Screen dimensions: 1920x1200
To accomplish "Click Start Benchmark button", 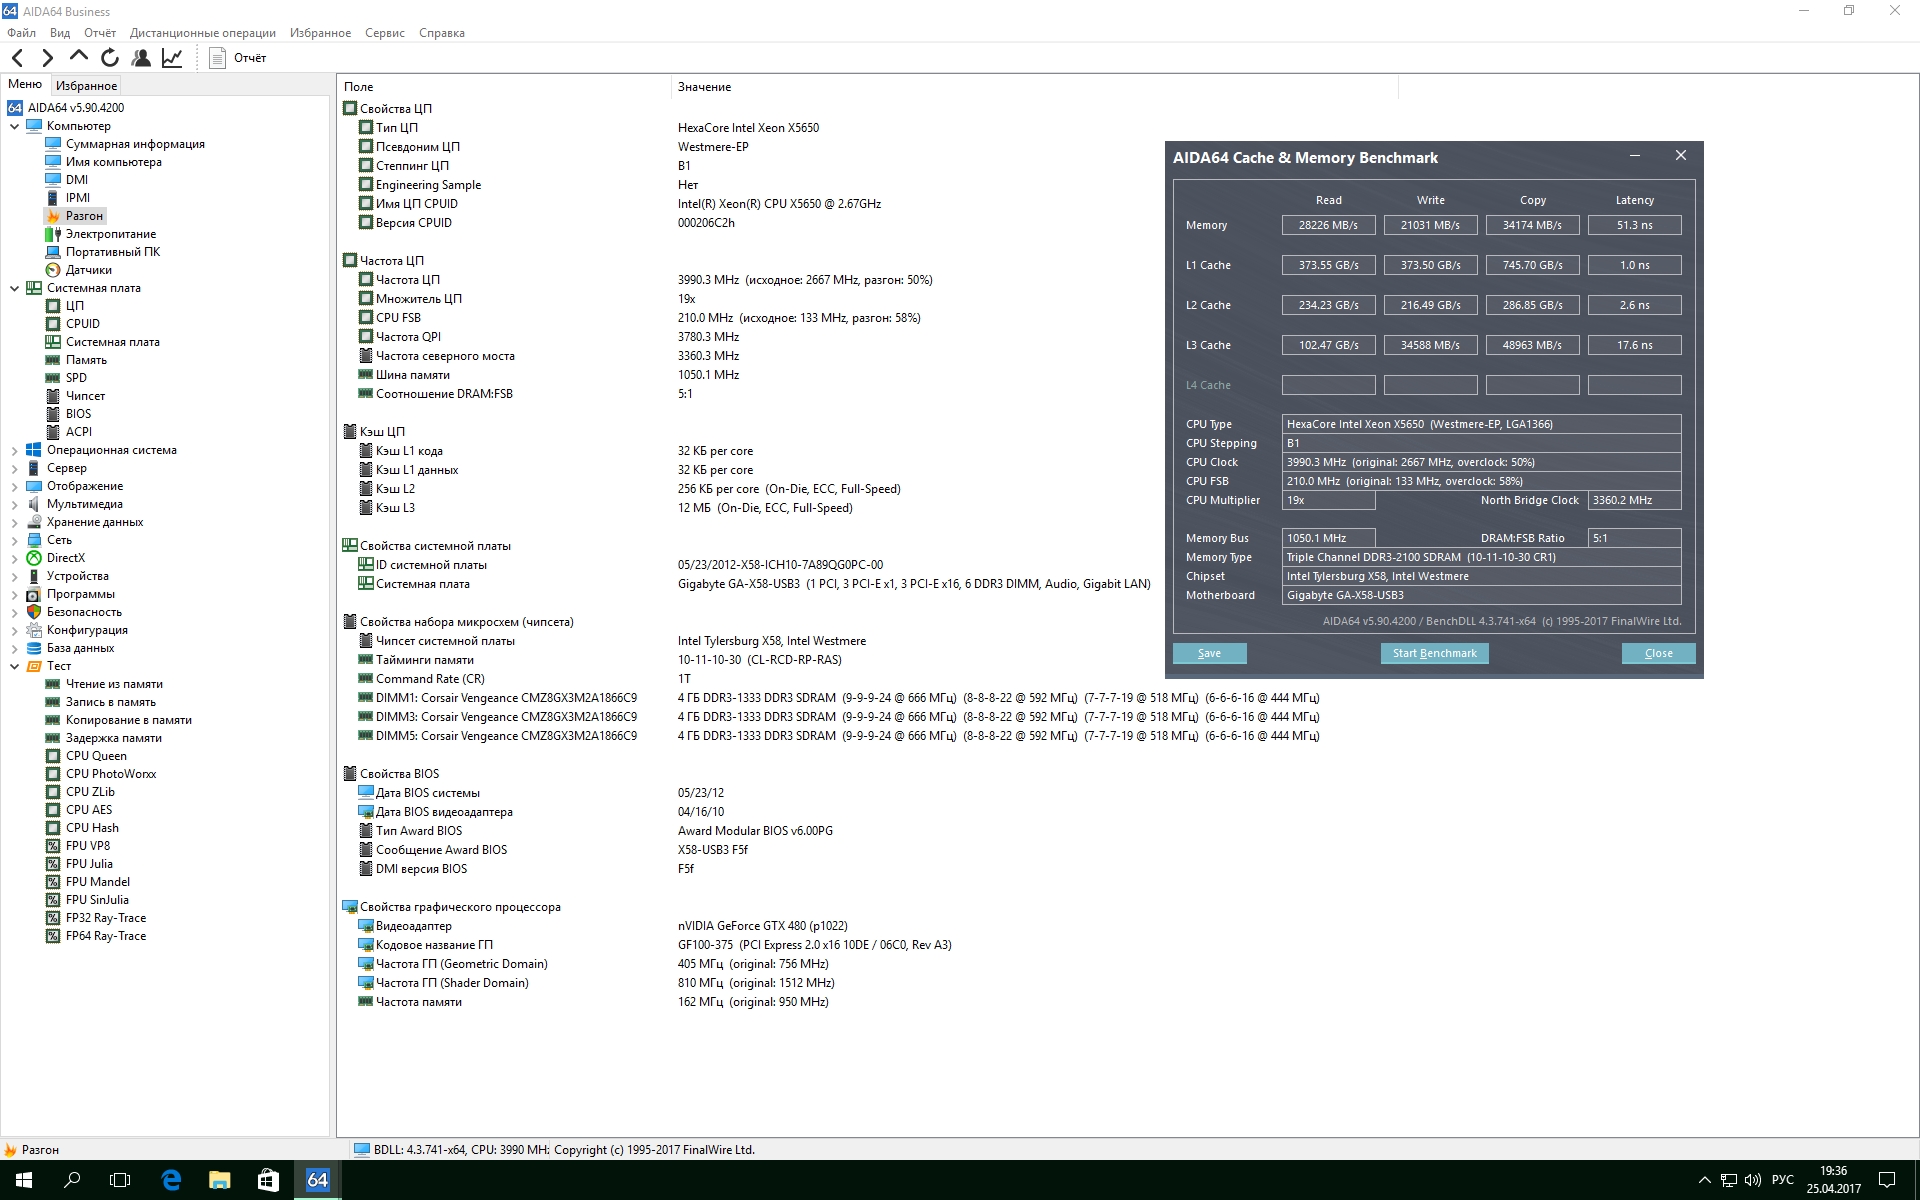I will pyautogui.click(x=1434, y=653).
